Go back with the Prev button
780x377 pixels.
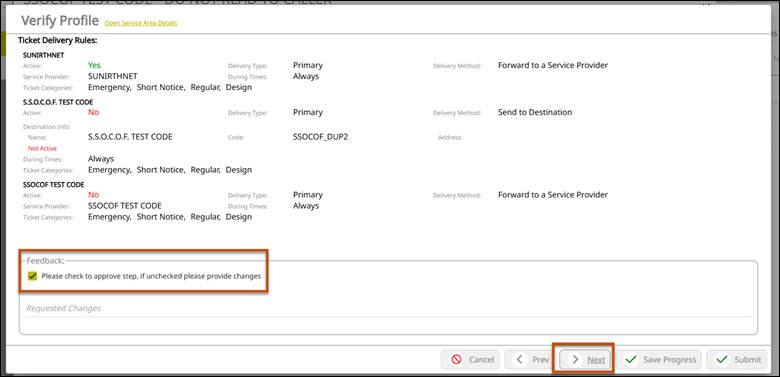tap(530, 360)
